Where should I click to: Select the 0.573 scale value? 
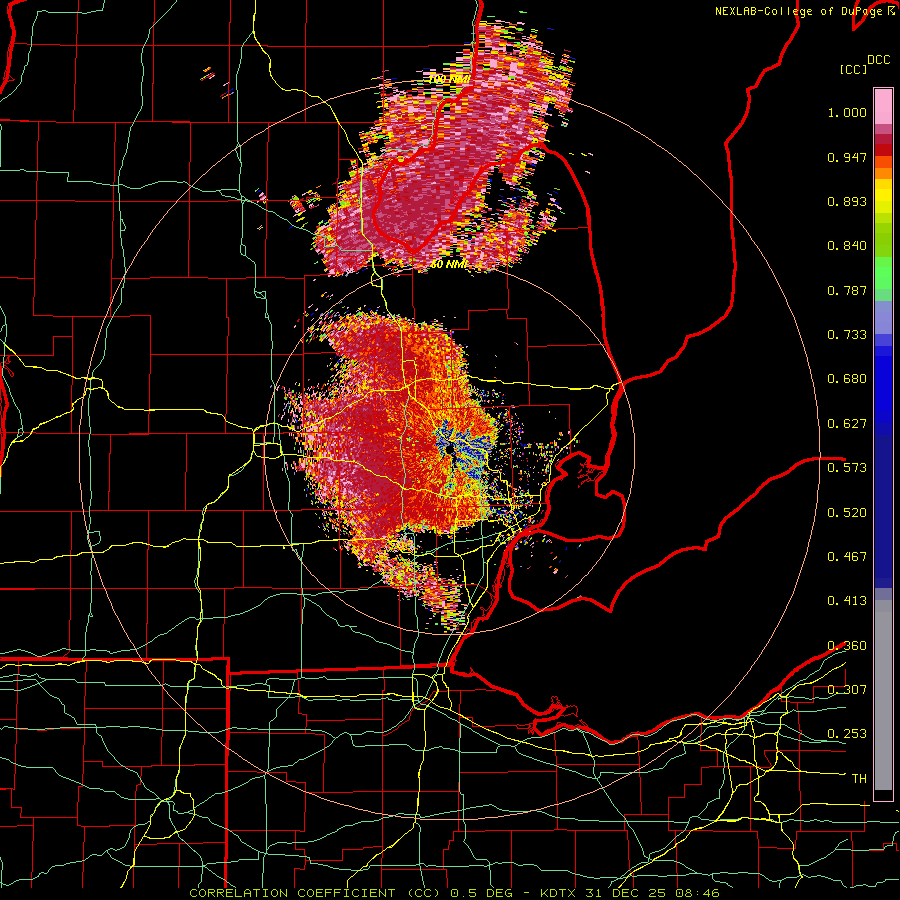(x=847, y=468)
